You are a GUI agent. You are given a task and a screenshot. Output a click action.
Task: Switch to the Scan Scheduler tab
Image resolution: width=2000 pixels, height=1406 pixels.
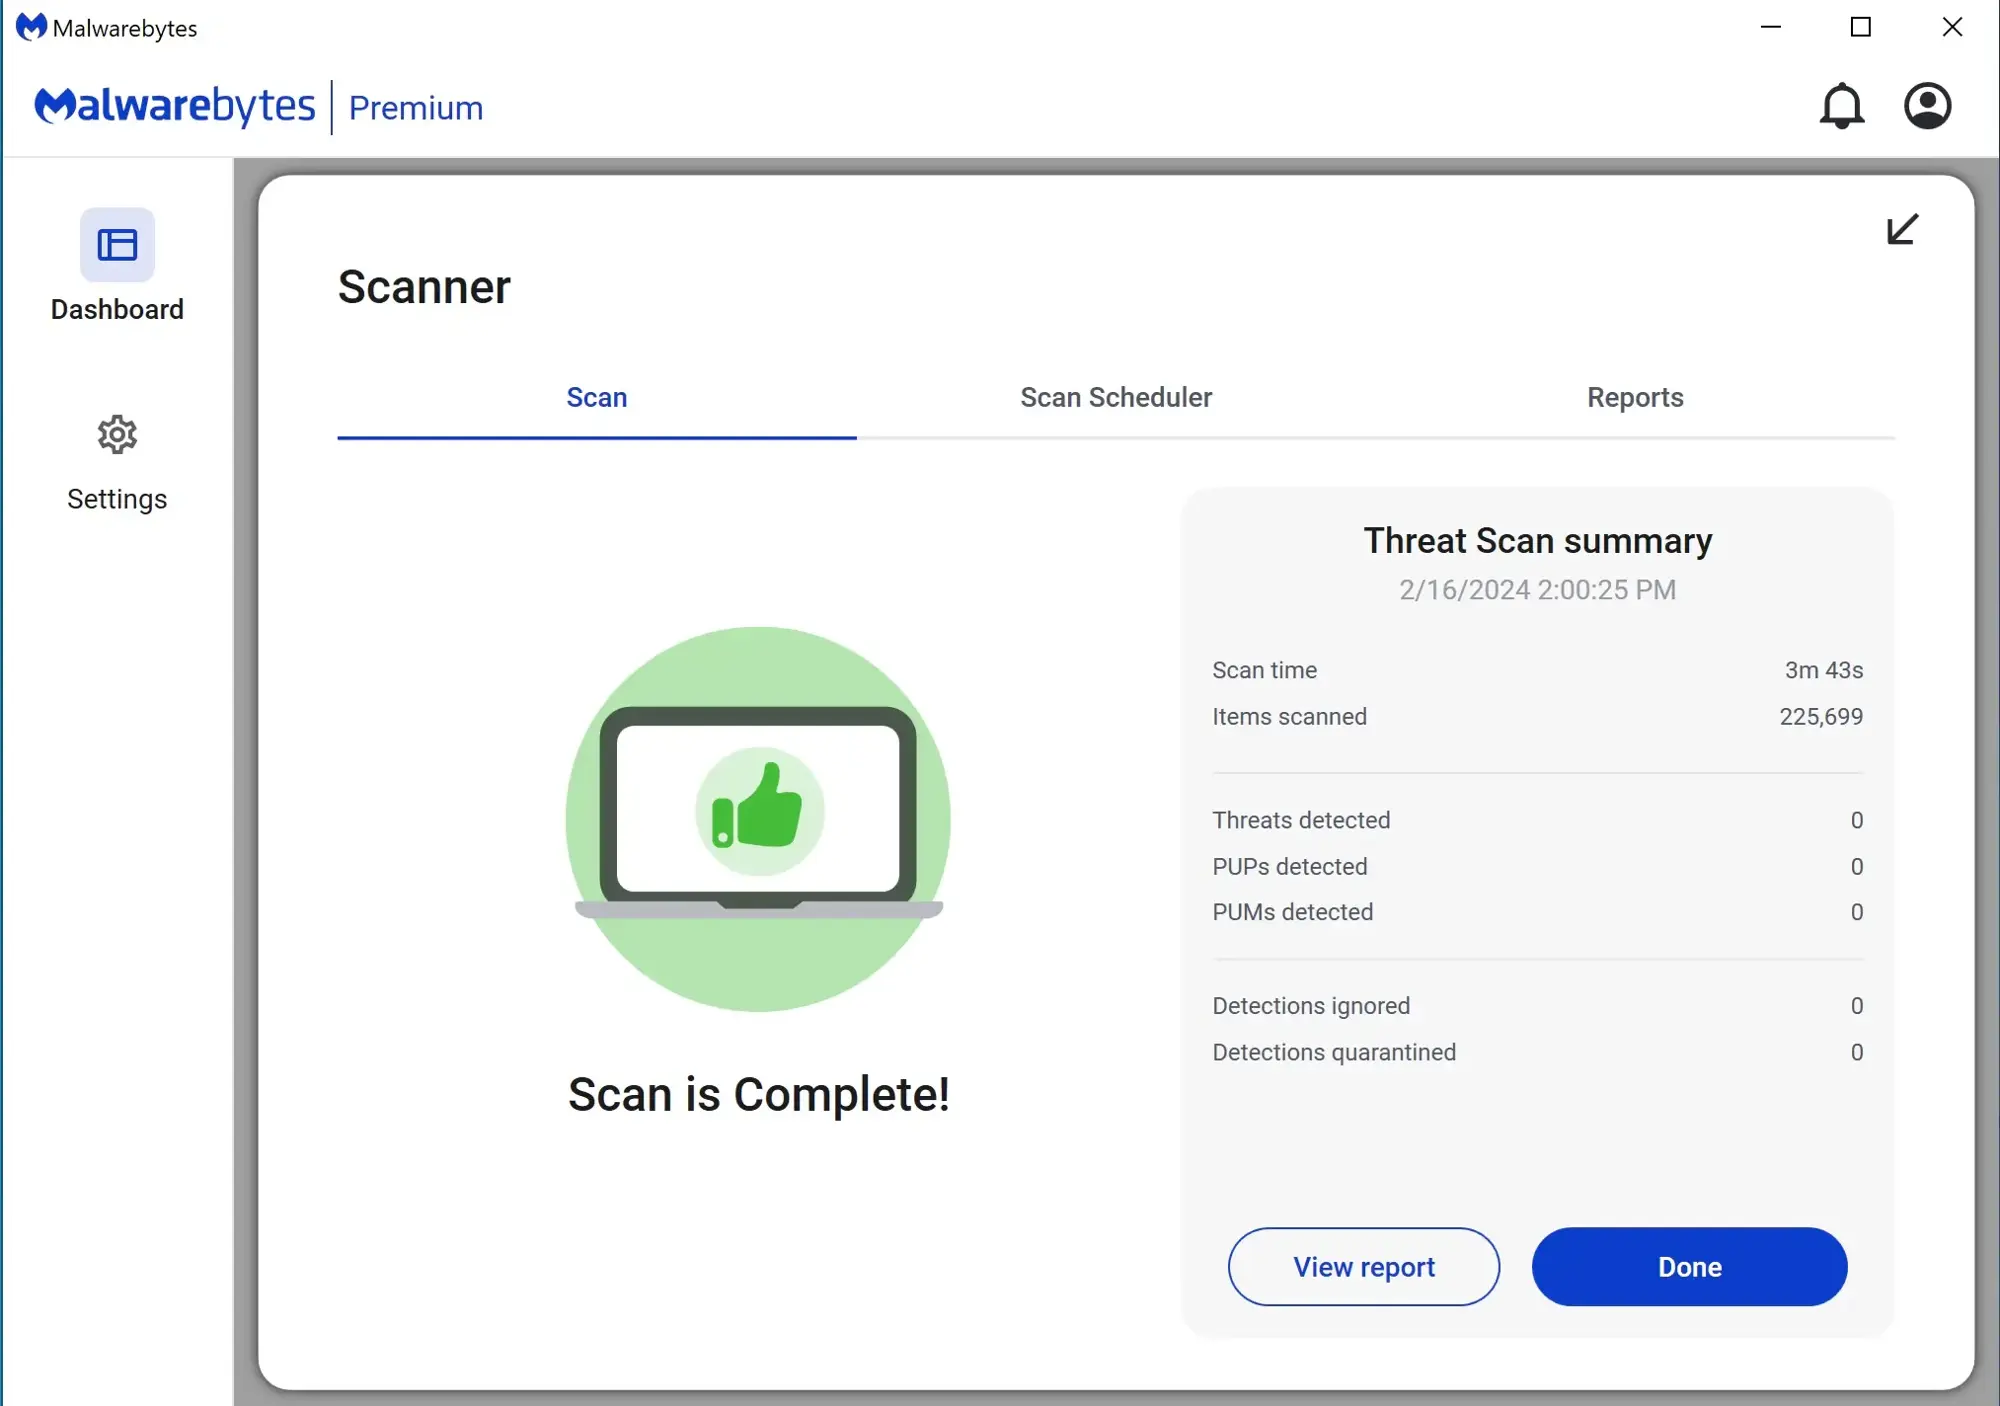pos(1116,397)
